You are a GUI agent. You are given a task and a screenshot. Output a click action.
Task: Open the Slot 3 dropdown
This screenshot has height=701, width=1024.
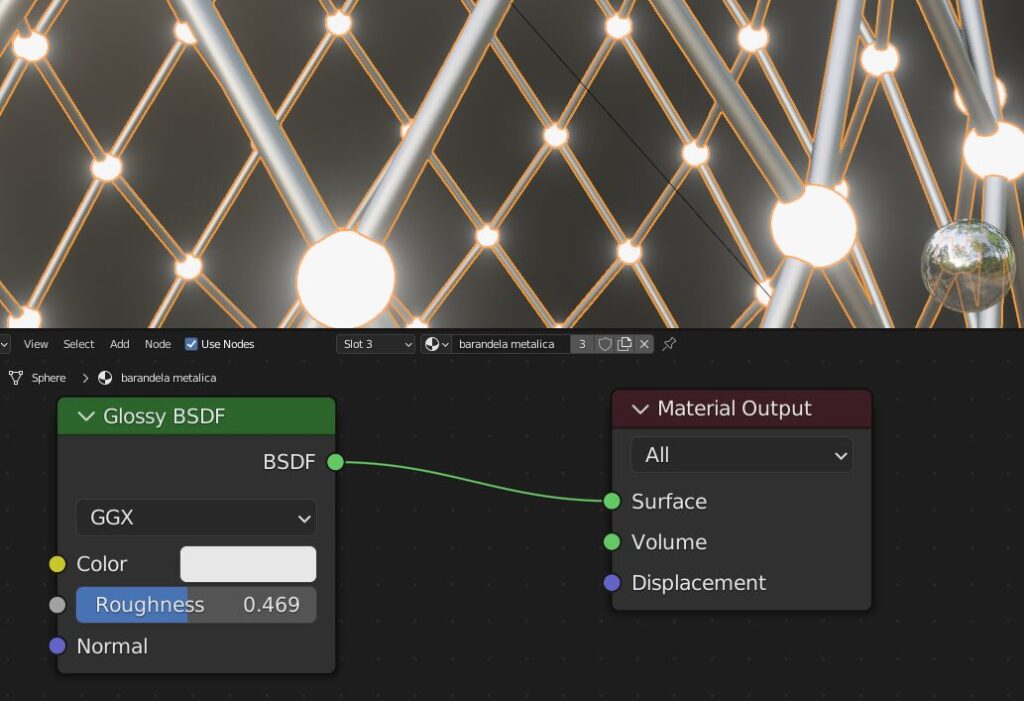tap(376, 344)
